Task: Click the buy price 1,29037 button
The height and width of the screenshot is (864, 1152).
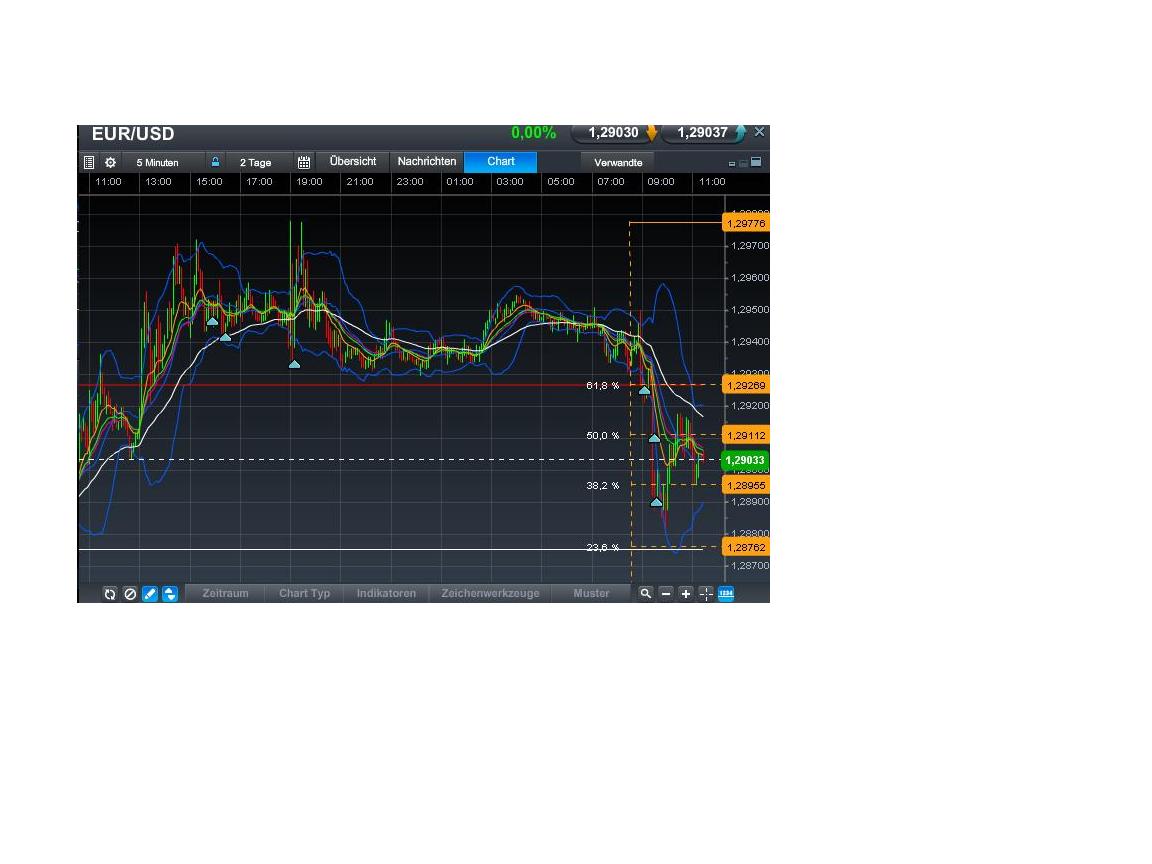Action: 704,133
